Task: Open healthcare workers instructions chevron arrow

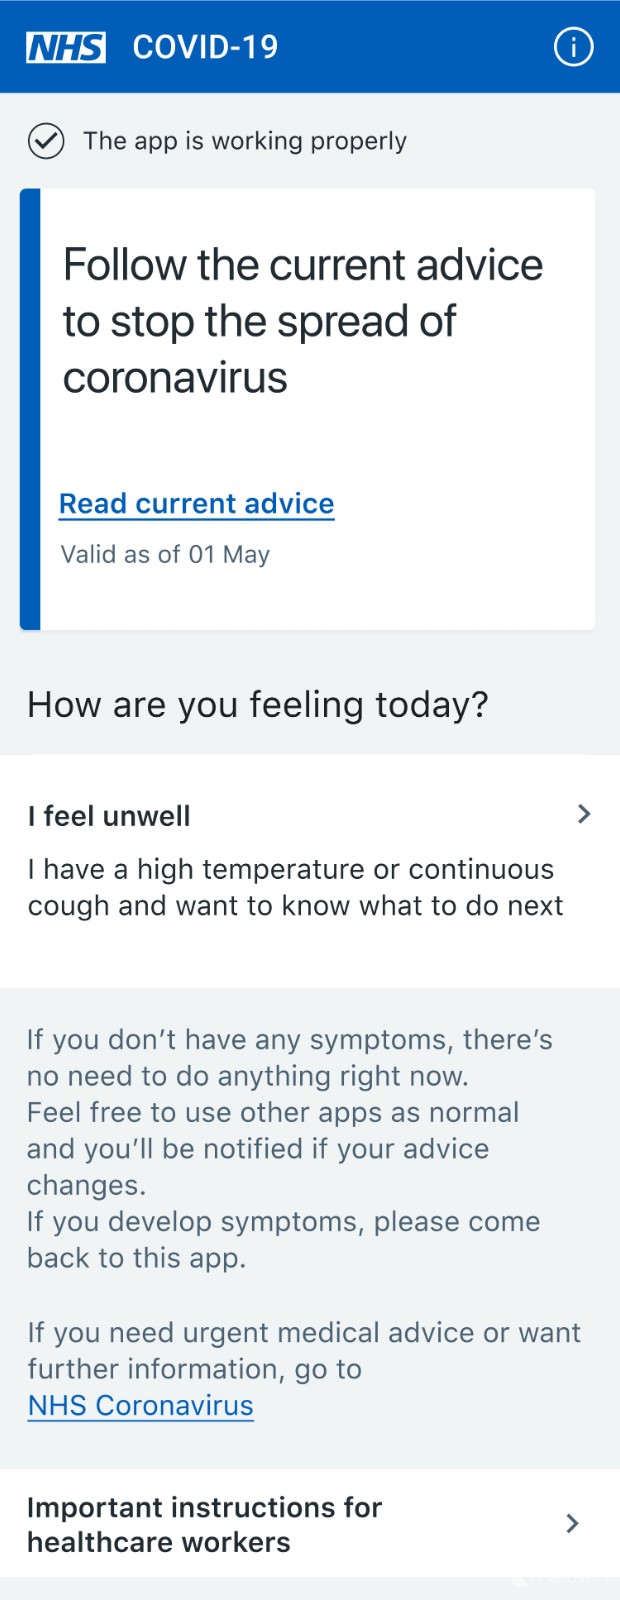Action: point(572,1523)
